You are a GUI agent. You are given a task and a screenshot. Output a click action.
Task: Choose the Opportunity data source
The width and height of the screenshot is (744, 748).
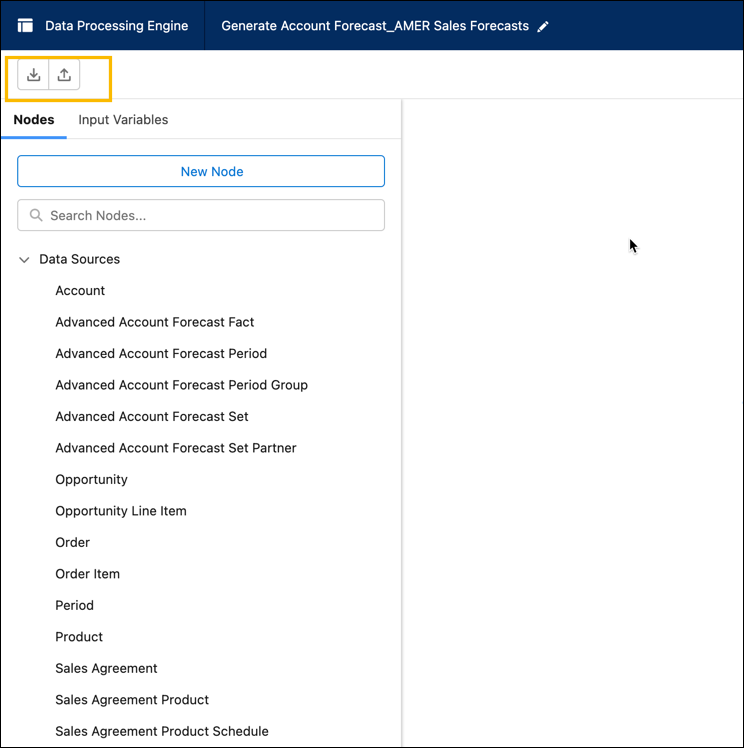(x=92, y=479)
